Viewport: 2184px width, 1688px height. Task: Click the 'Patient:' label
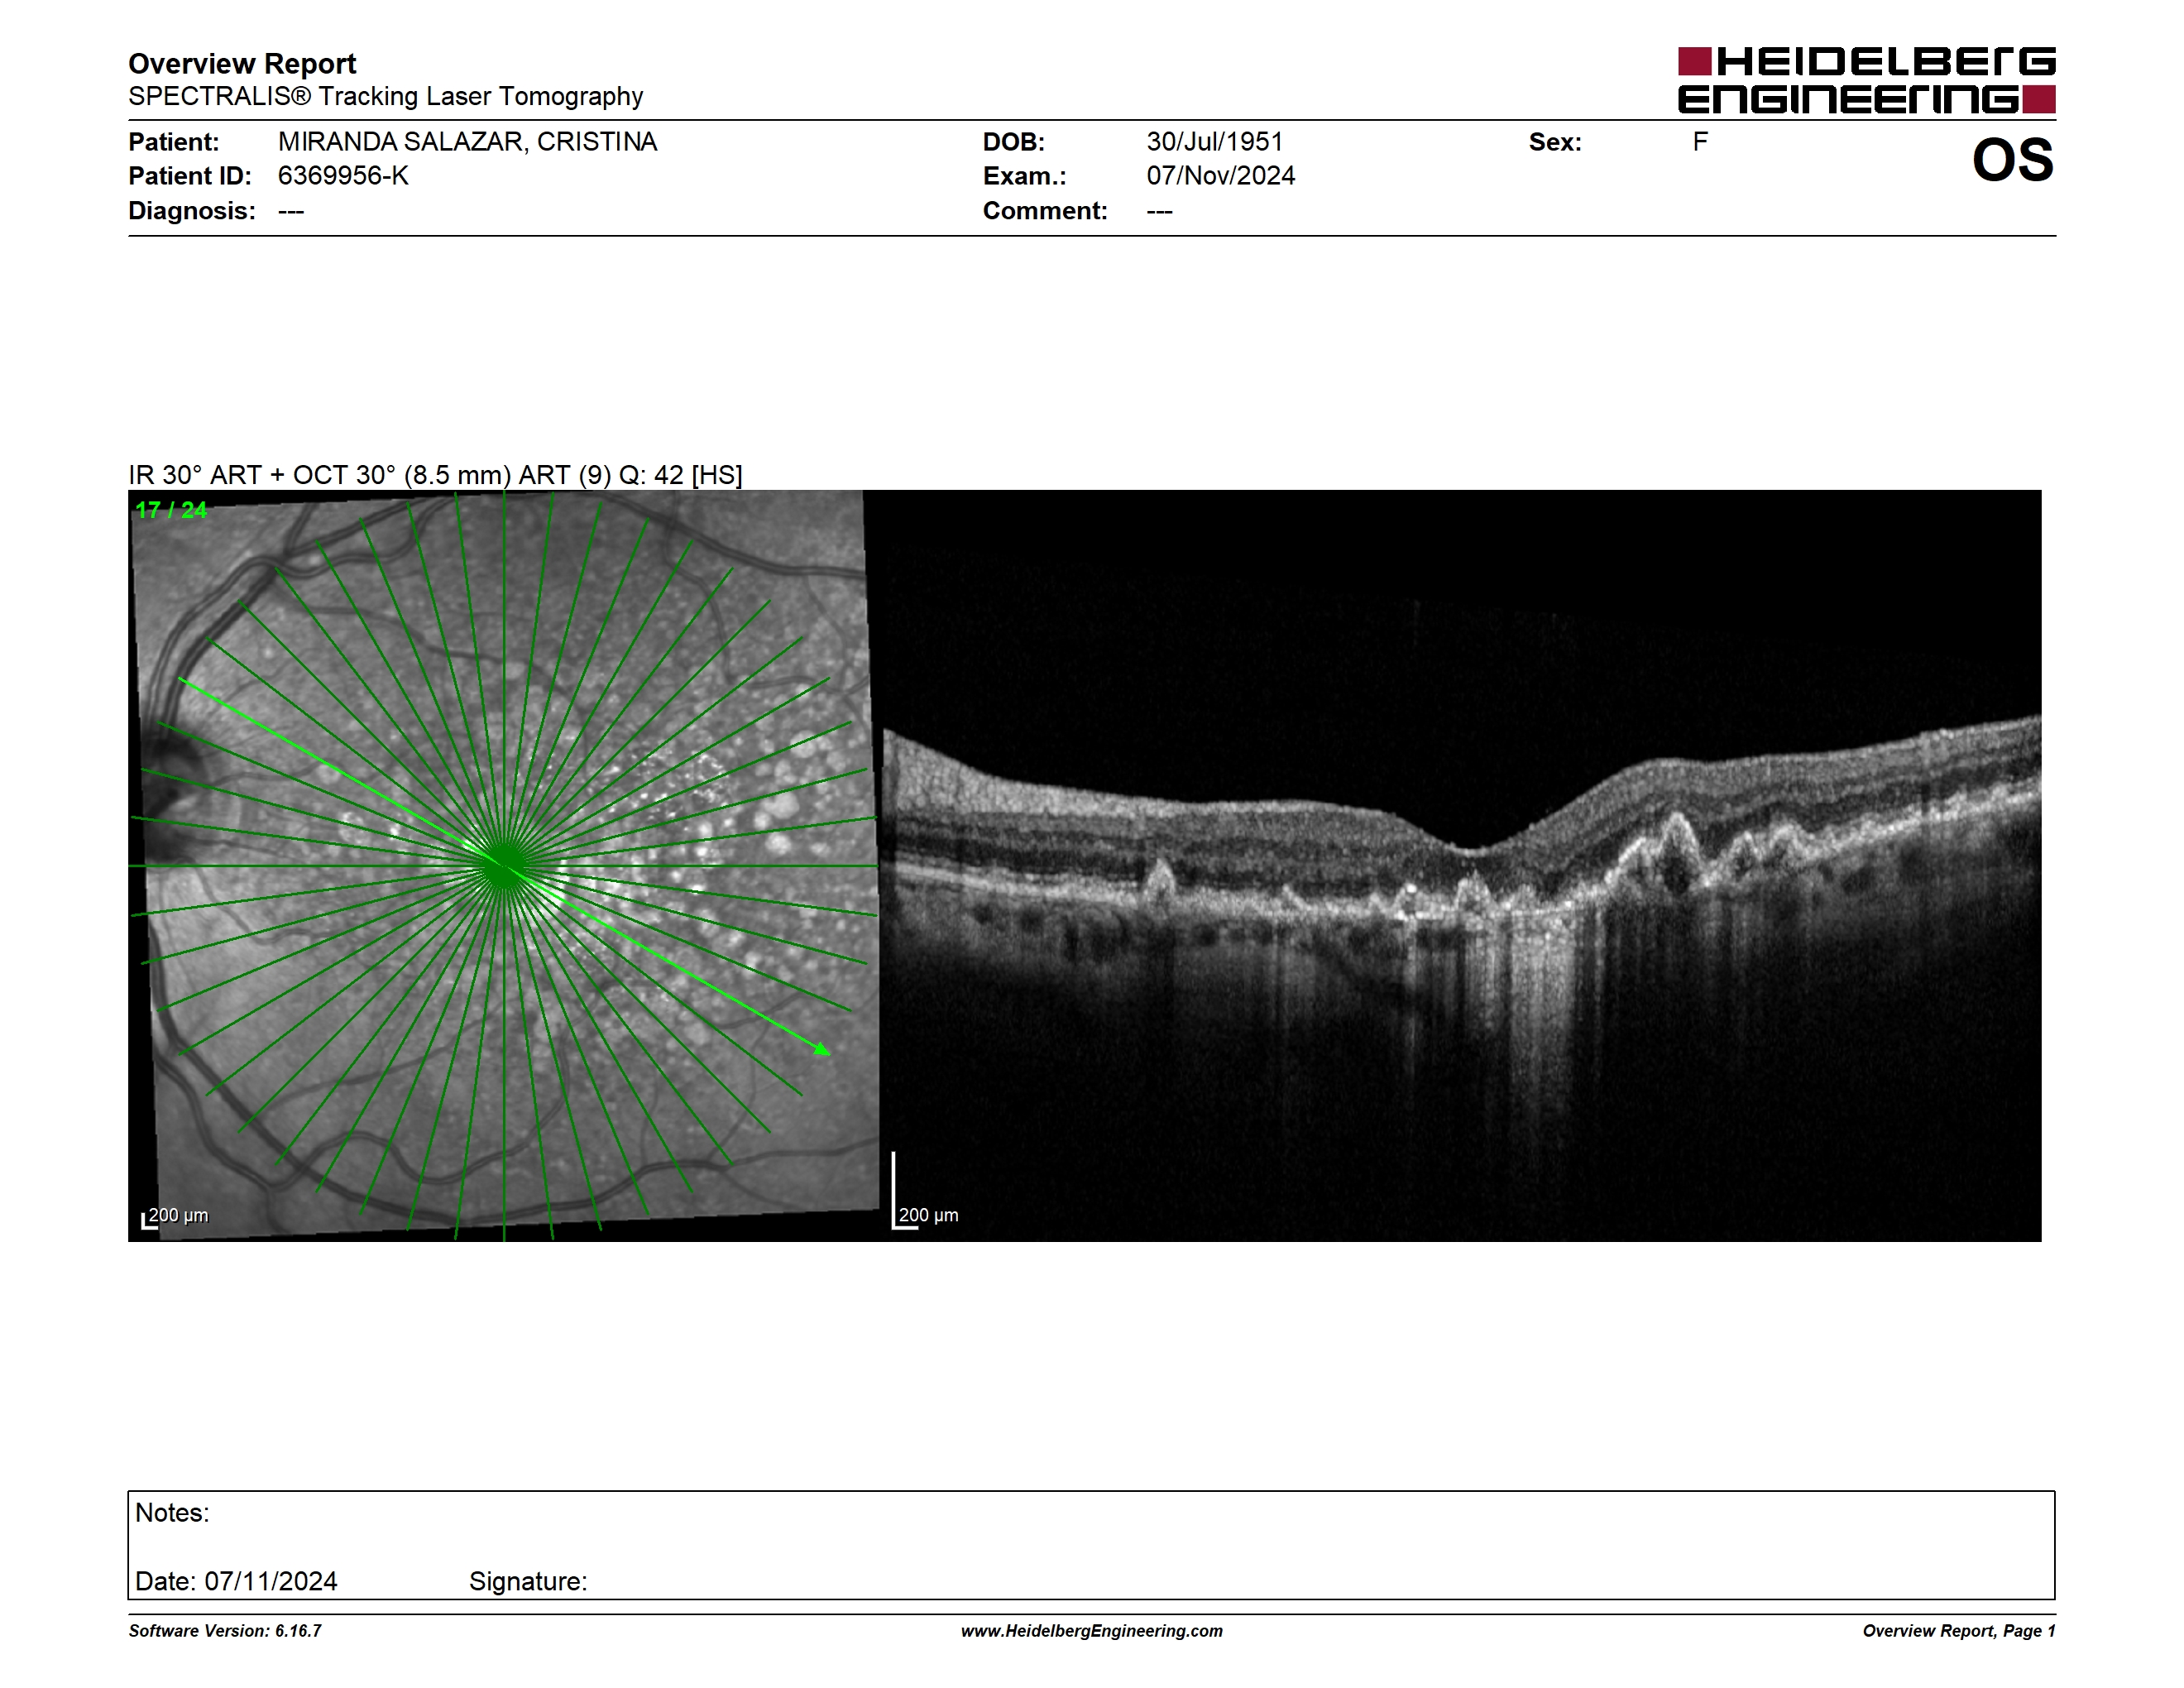pos(174,142)
